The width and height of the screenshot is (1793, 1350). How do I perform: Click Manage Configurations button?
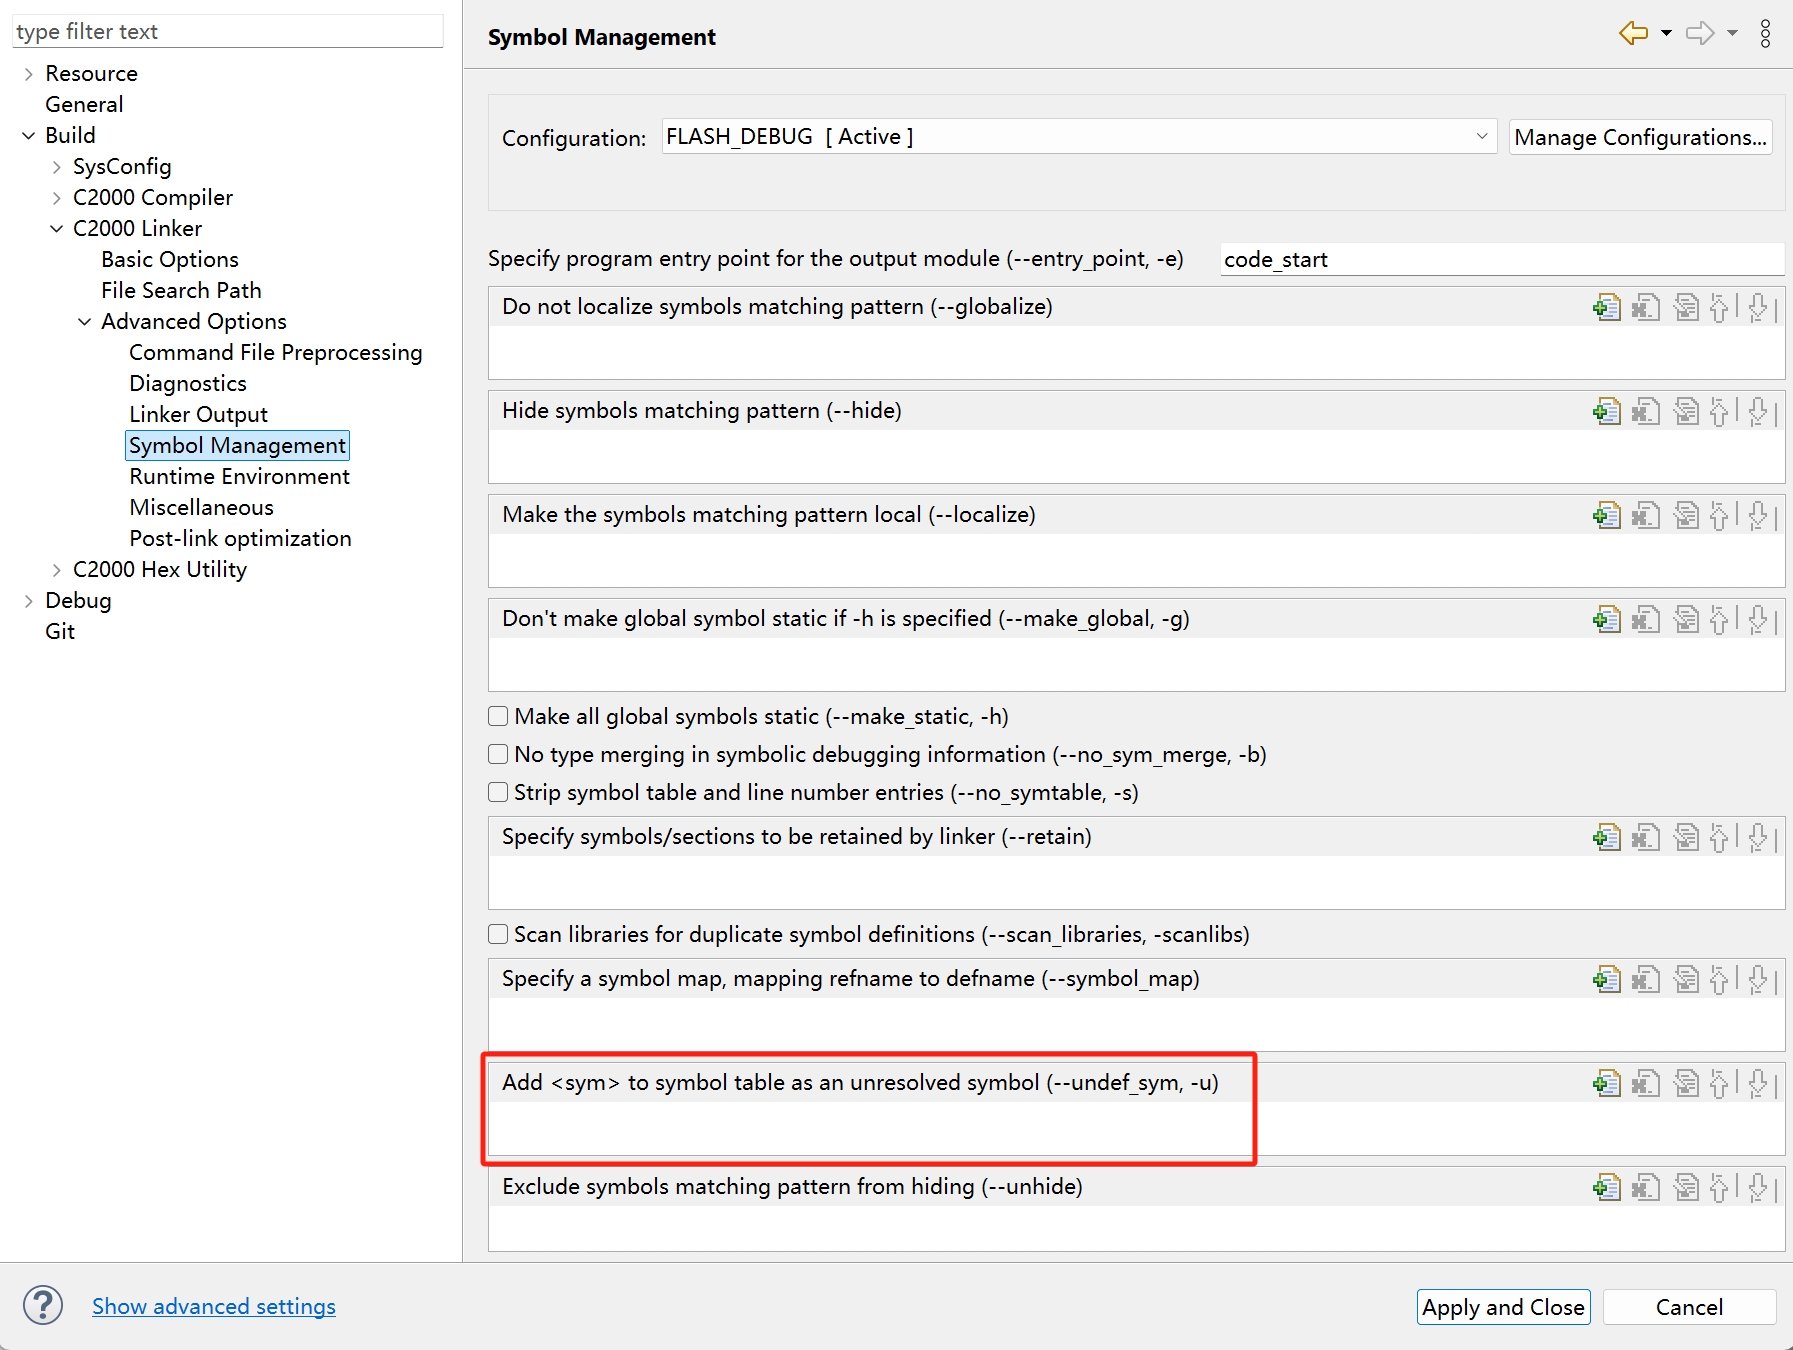coord(1639,137)
